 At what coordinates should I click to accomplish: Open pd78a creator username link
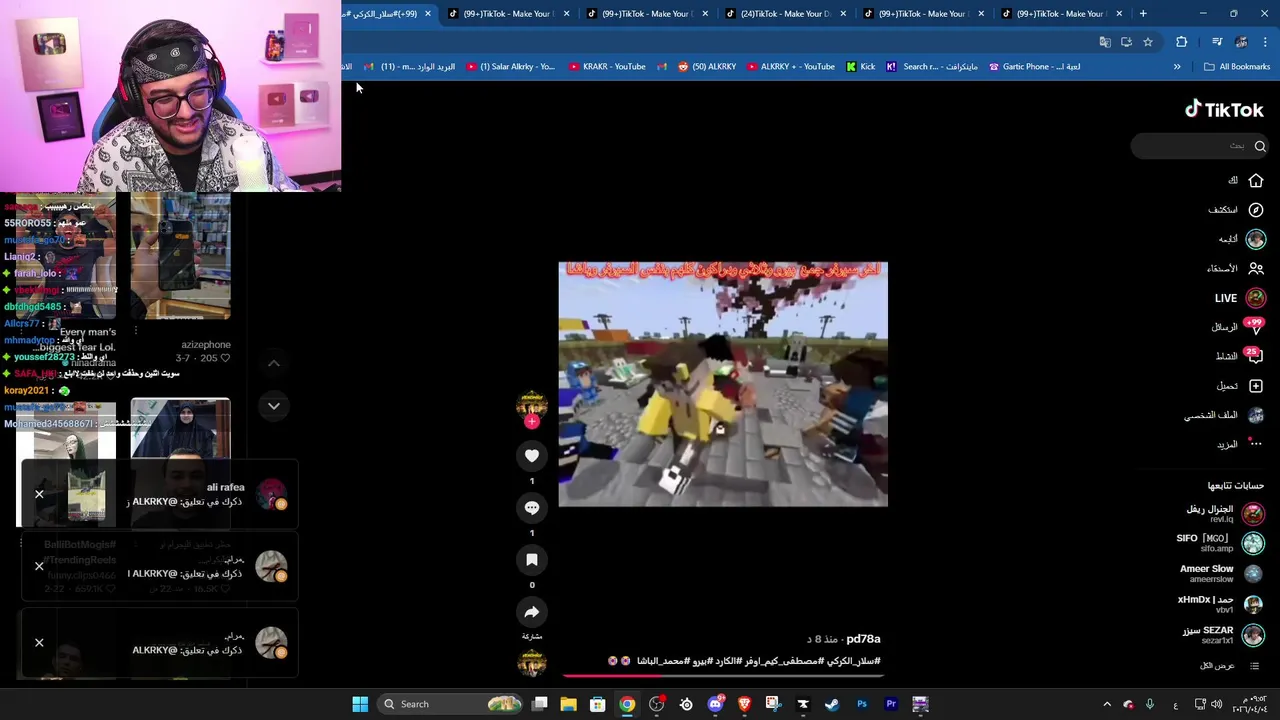tap(863, 639)
